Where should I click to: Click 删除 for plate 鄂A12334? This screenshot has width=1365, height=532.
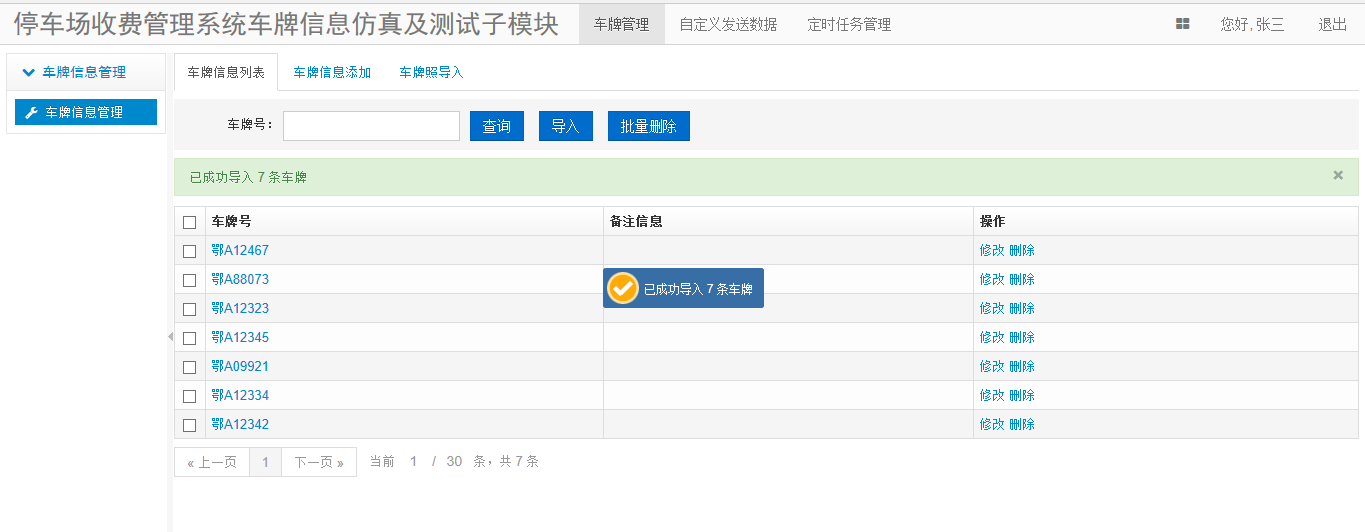click(1022, 395)
